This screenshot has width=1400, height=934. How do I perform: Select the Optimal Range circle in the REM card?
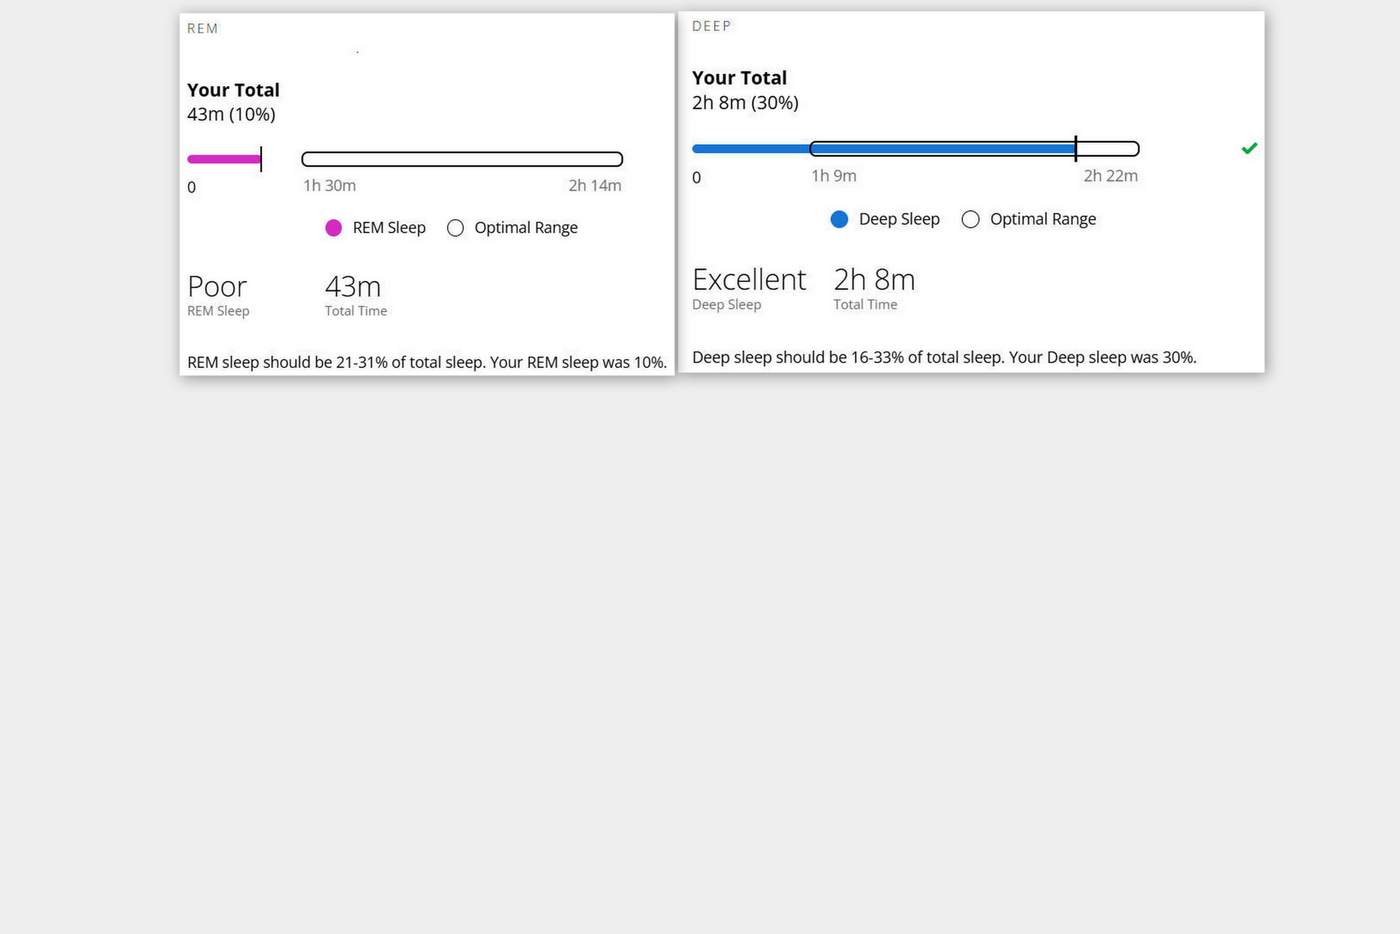[x=455, y=228]
